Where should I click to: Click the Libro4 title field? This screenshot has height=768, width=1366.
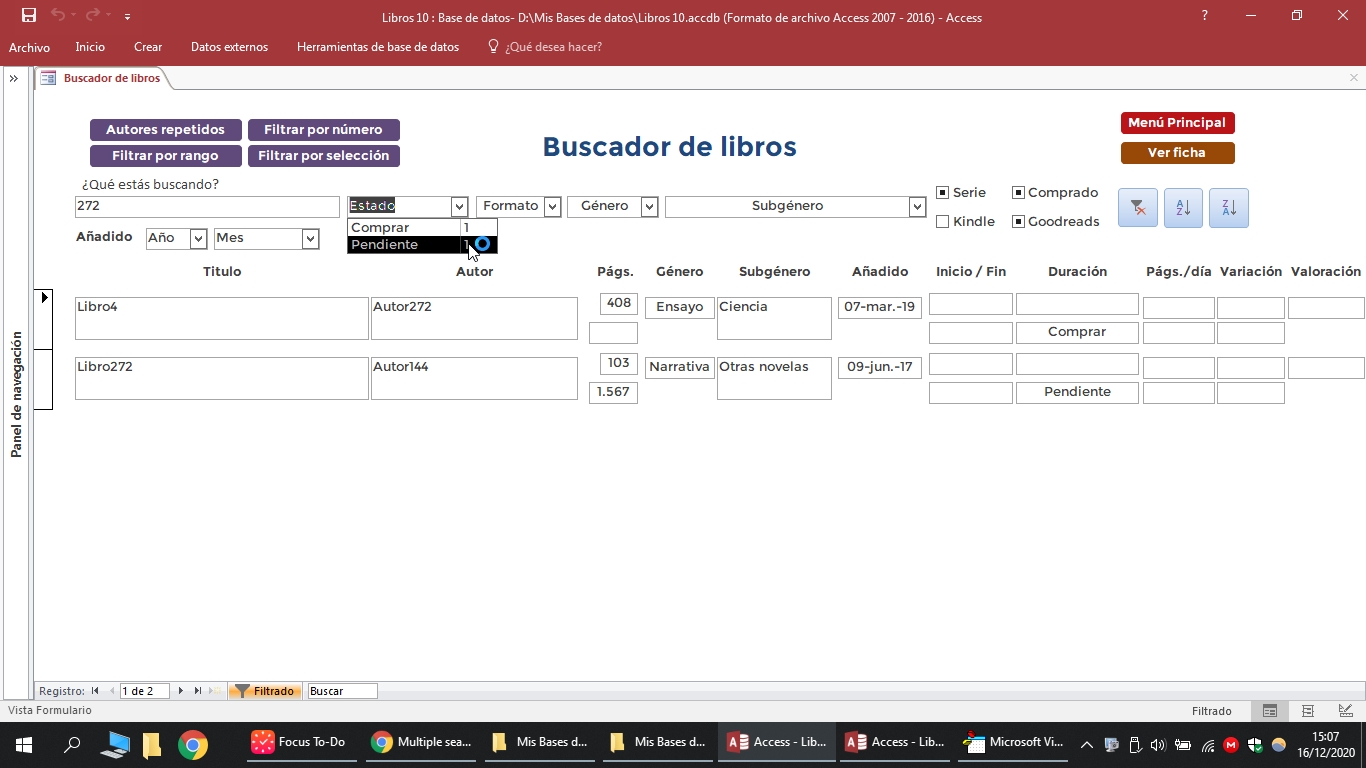pos(222,318)
